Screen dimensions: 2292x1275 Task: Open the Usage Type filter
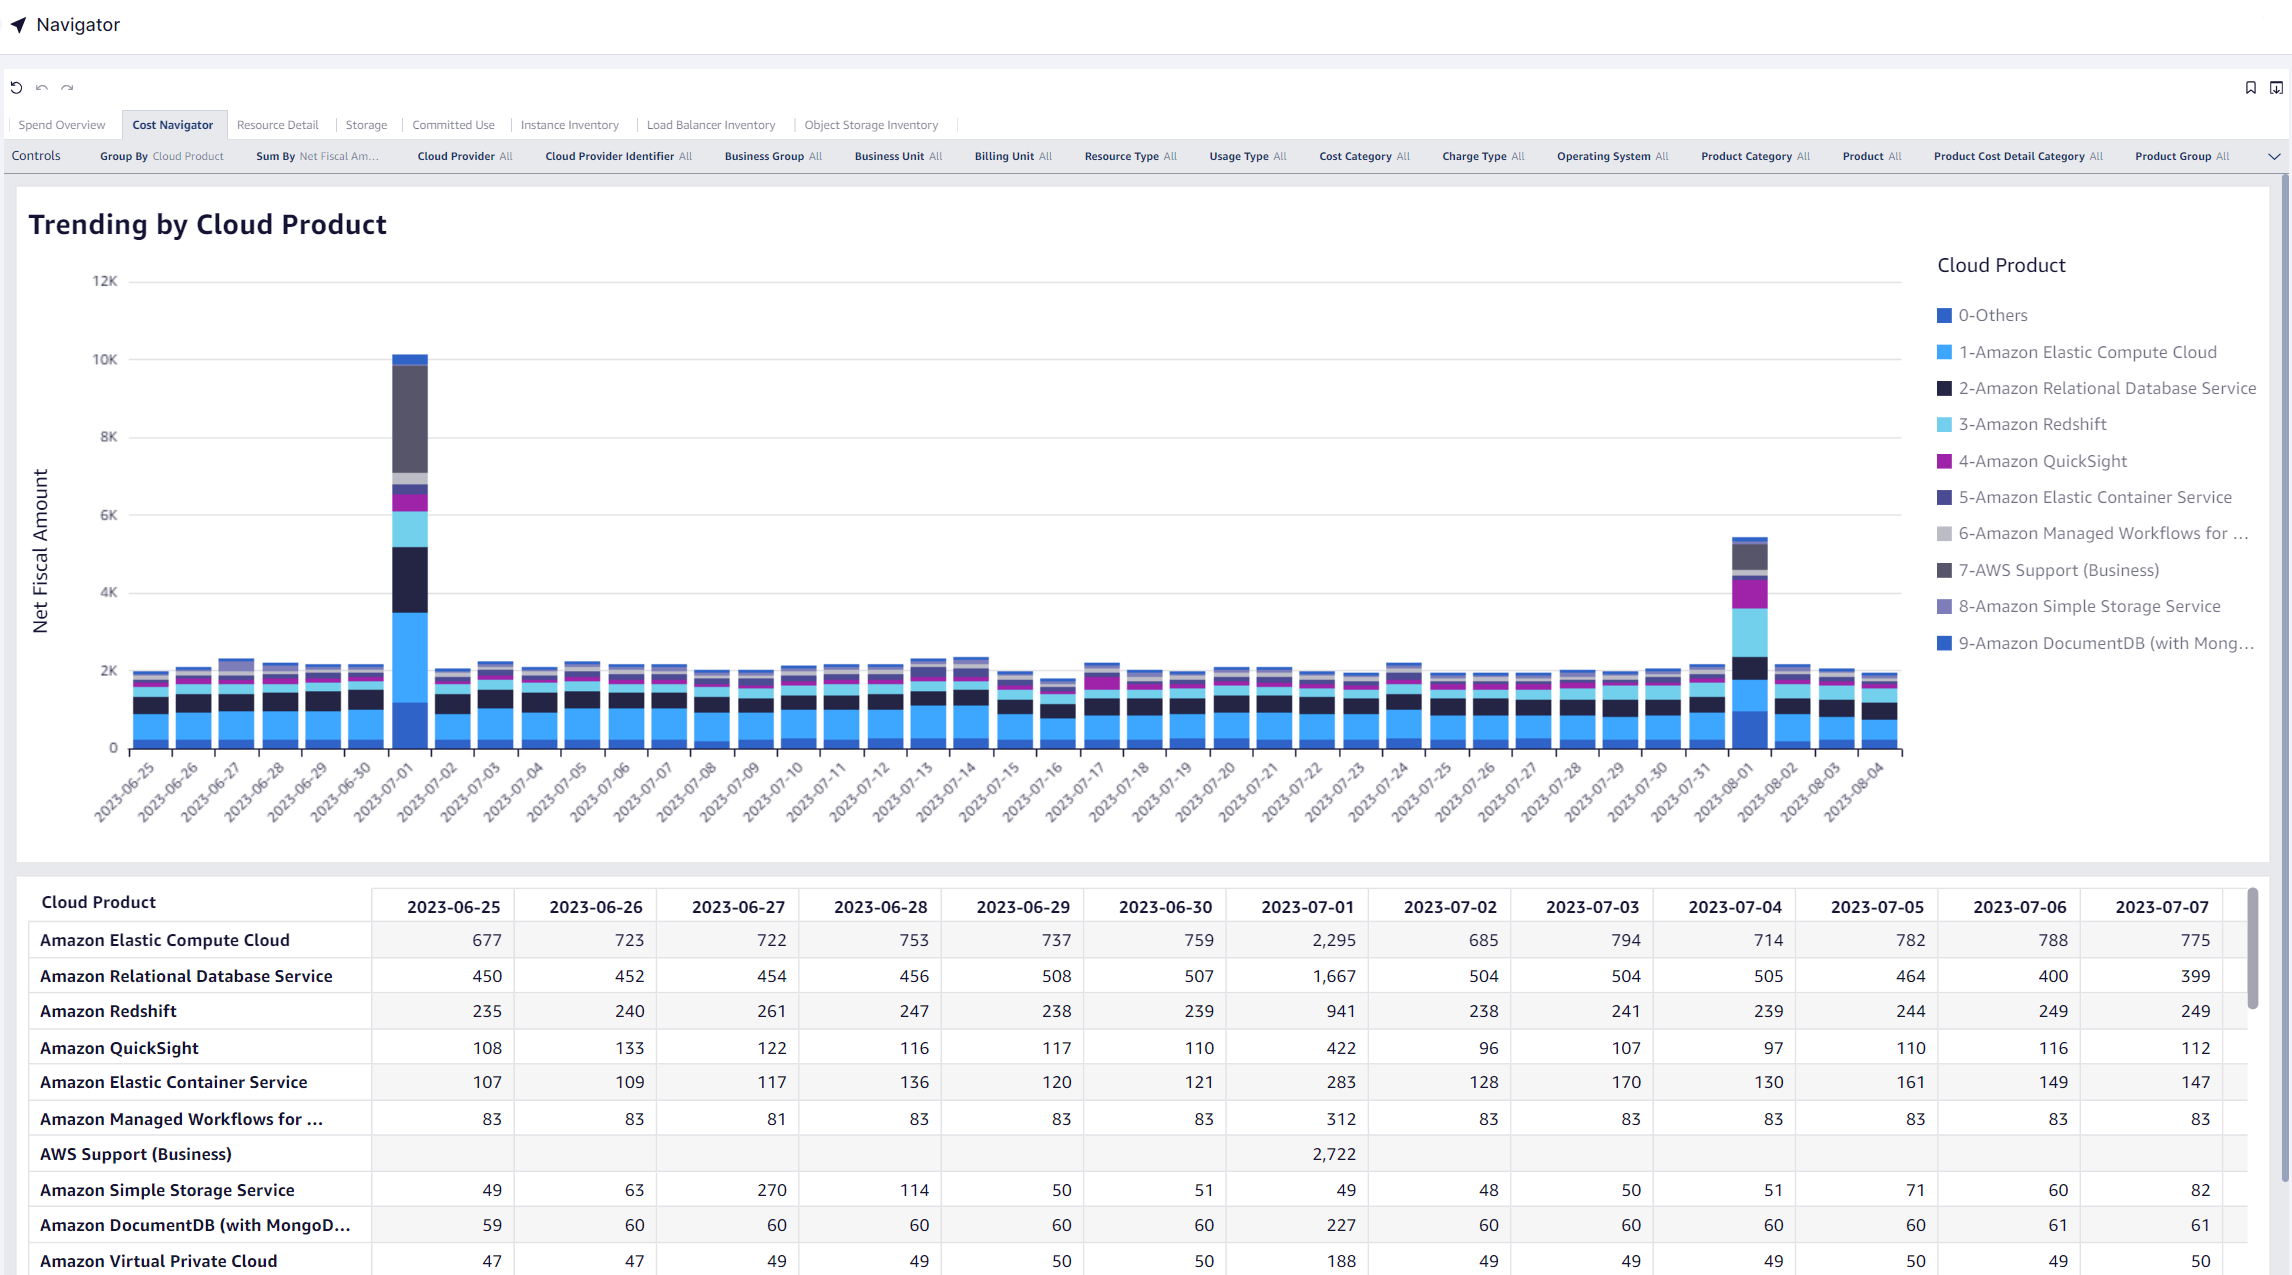(1248, 156)
